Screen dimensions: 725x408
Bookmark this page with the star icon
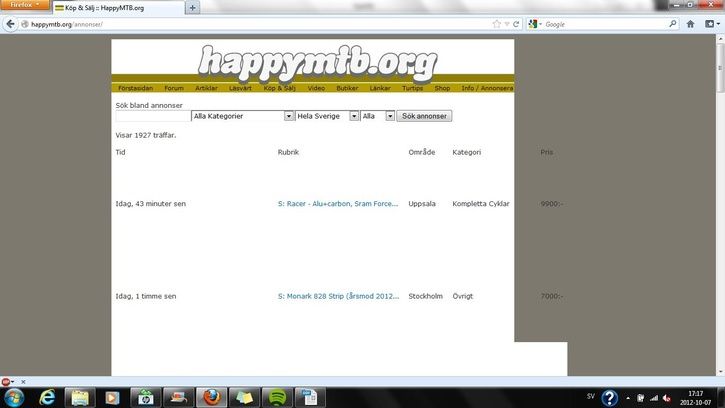click(497, 24)
